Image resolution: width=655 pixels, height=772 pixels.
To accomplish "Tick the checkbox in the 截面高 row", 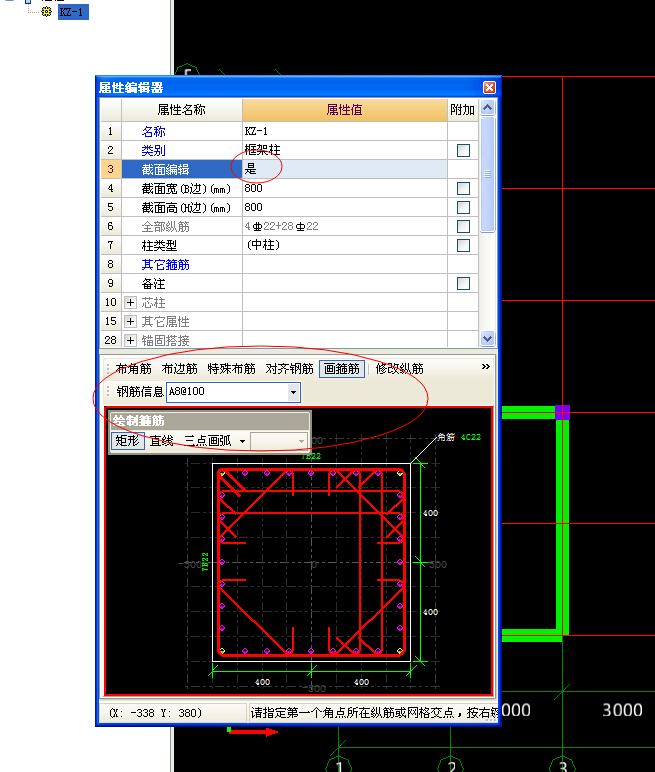I will [463, 207].
